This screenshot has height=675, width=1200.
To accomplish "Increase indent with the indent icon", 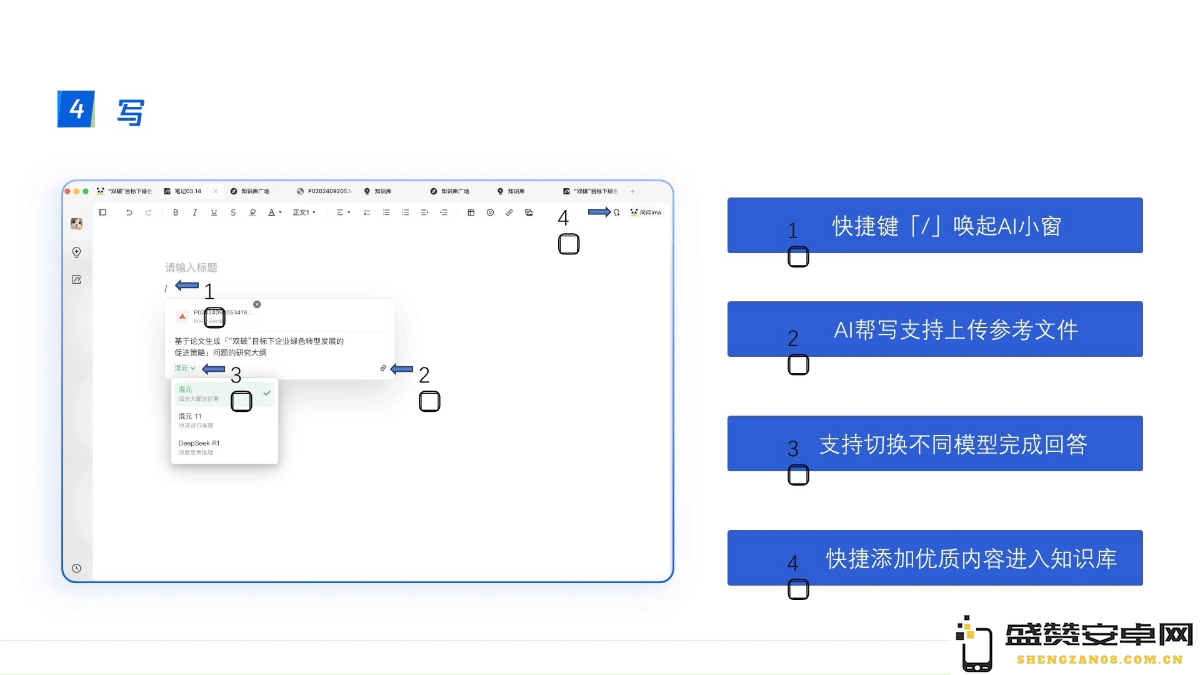I will 443,212.
